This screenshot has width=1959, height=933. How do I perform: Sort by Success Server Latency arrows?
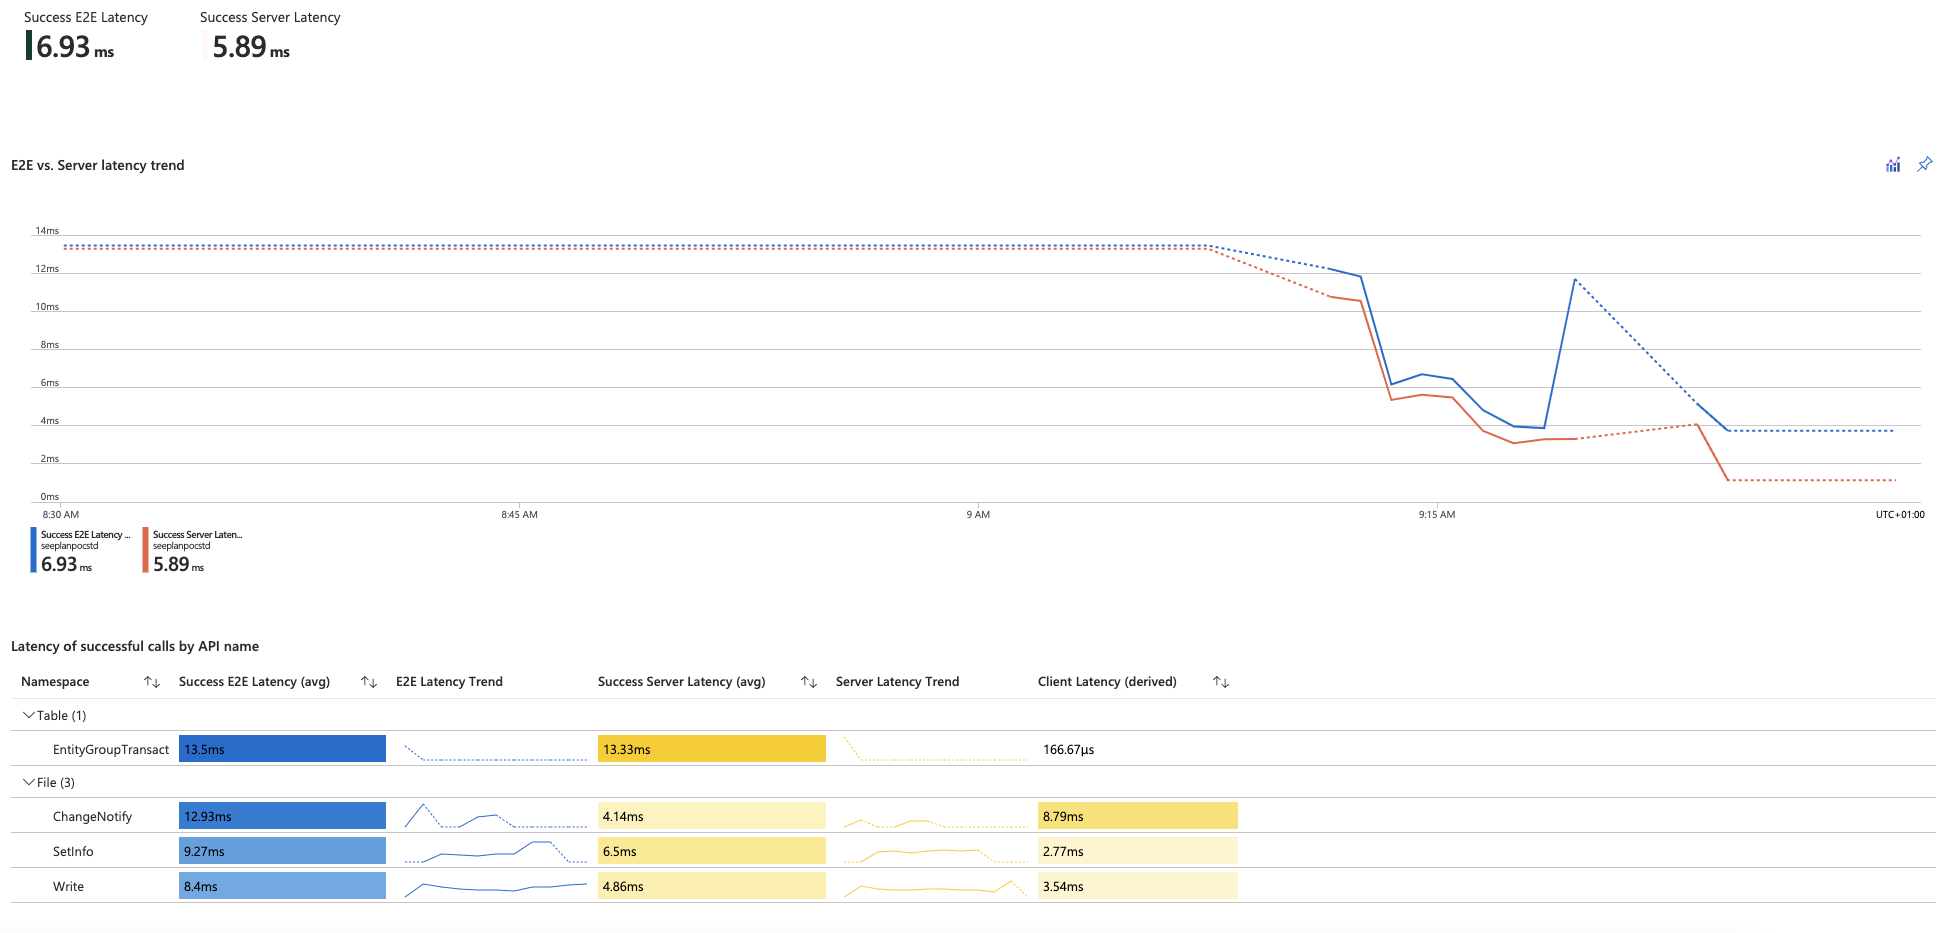click(809, 682)
